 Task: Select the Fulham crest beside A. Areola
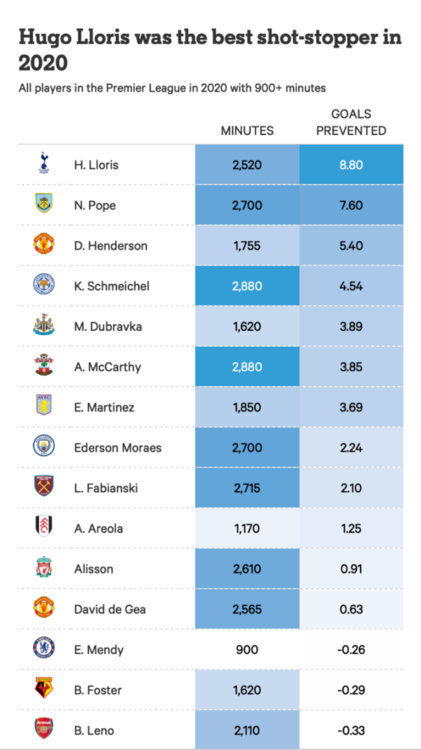(x=44, y=527)
